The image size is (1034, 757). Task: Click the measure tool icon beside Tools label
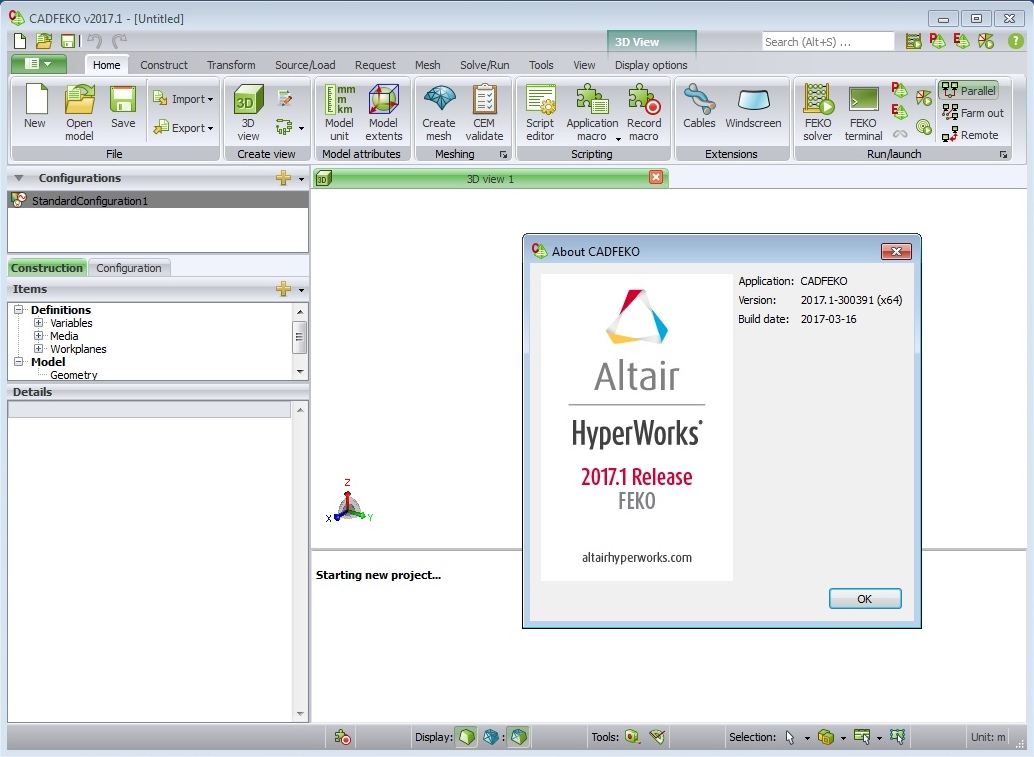tap(632, 737)
